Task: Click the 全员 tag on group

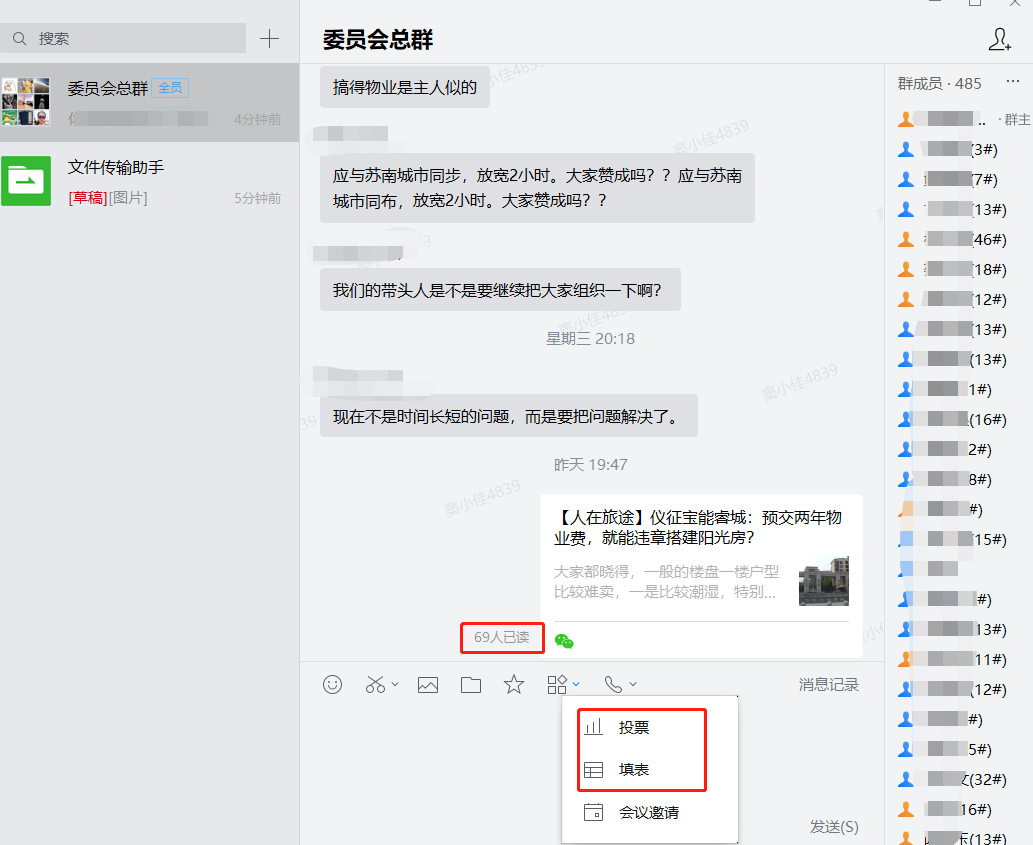Action: pos(170,88)
